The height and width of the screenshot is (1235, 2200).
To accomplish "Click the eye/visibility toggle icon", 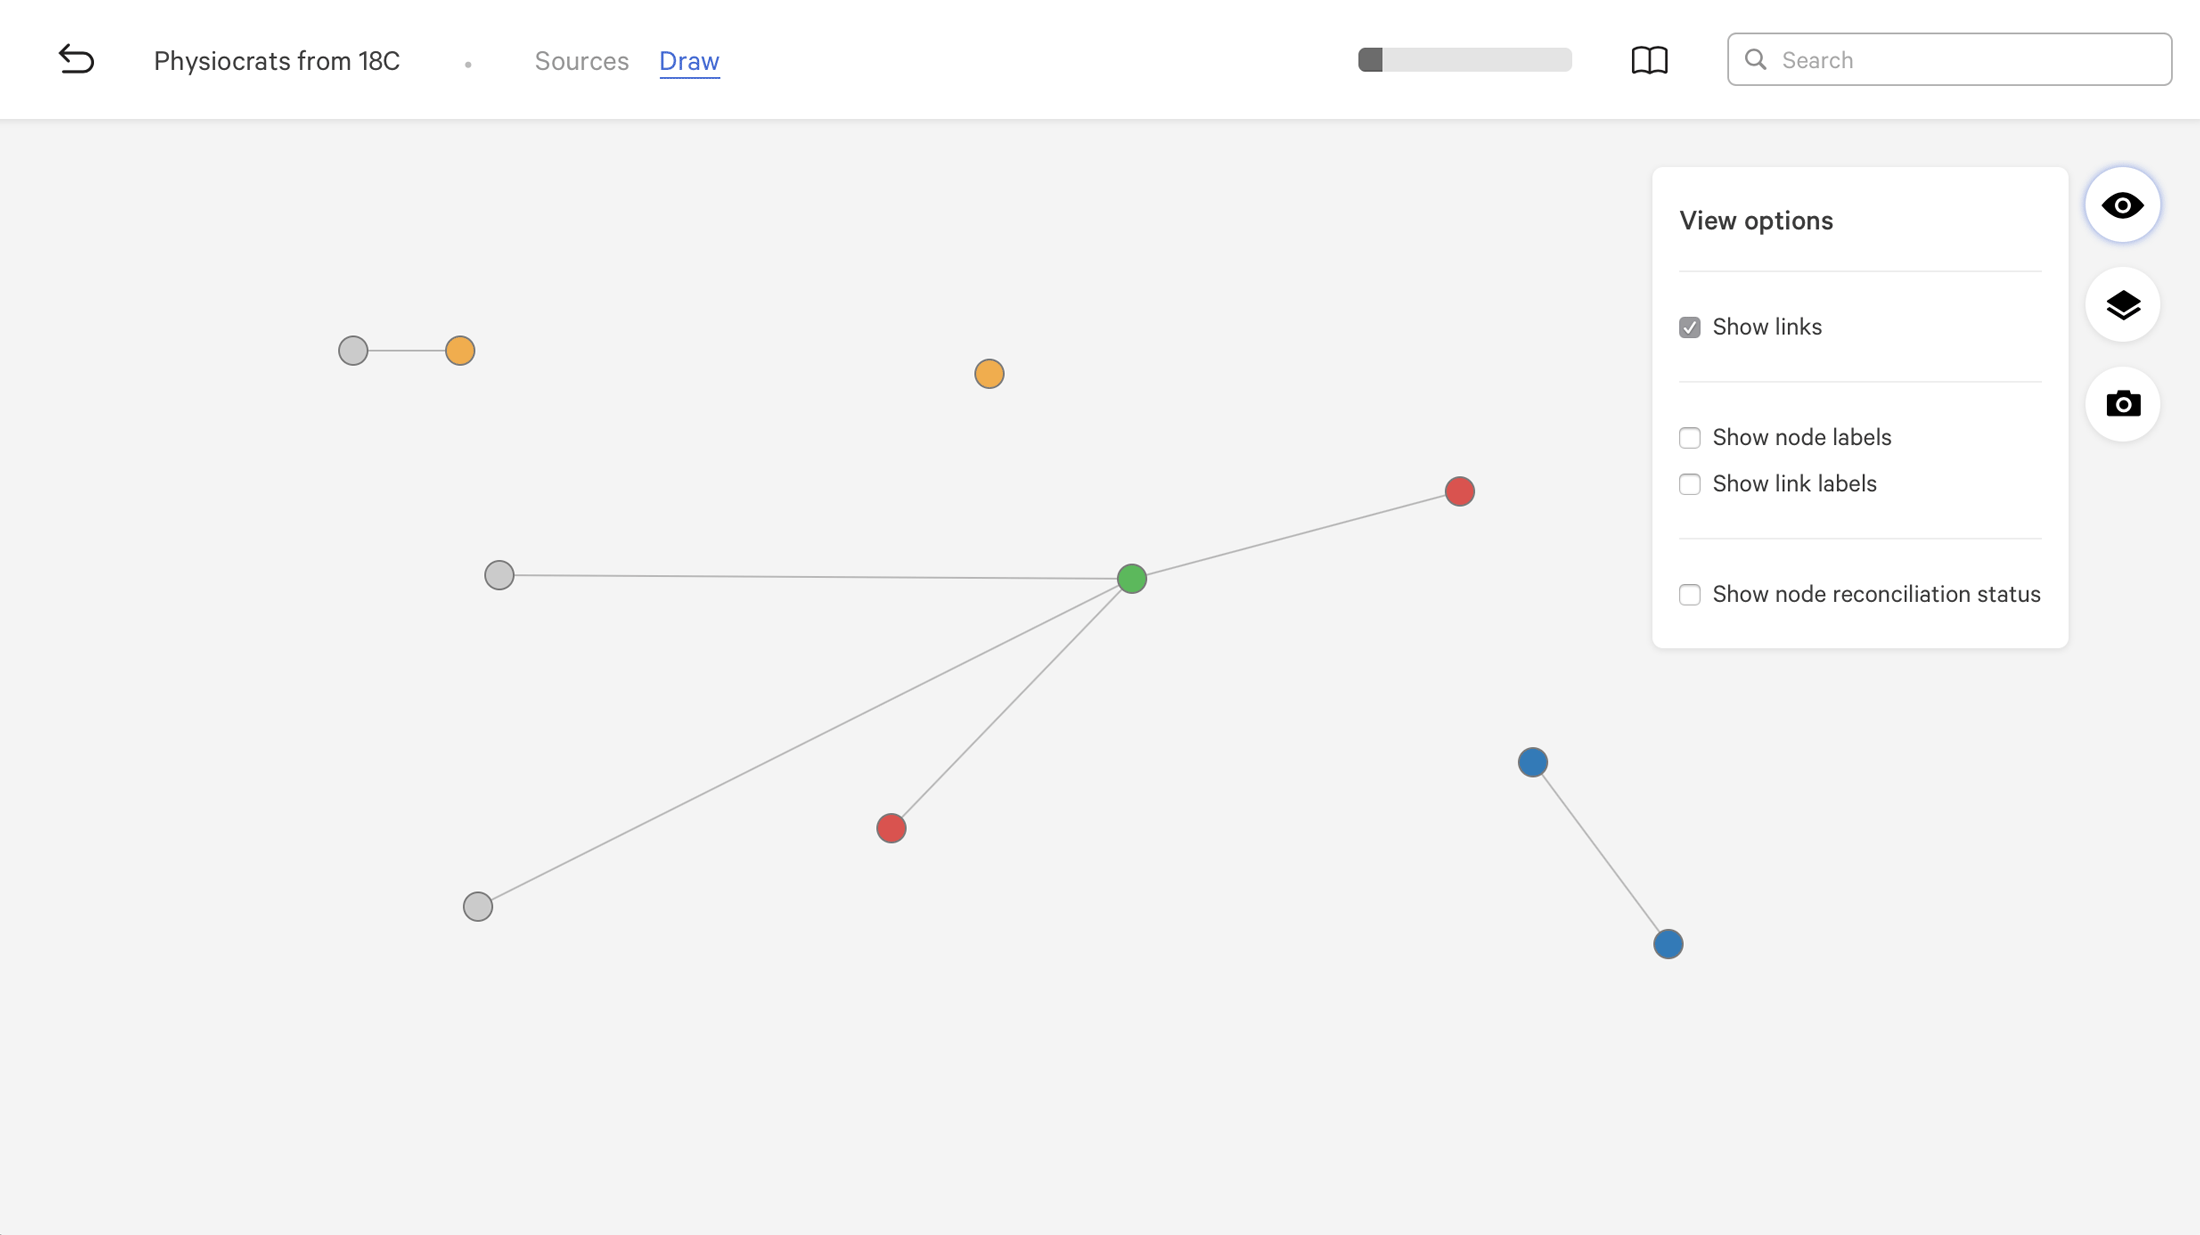I will [2123, 204].
